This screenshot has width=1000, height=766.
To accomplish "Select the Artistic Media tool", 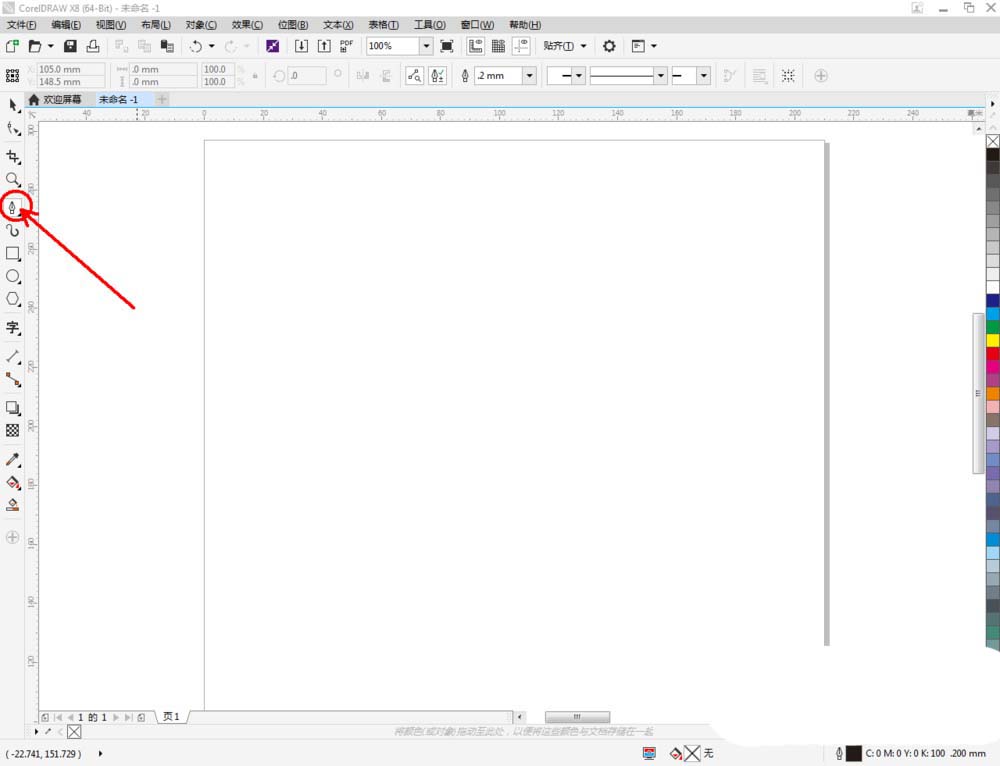I will tap(13, 230).
